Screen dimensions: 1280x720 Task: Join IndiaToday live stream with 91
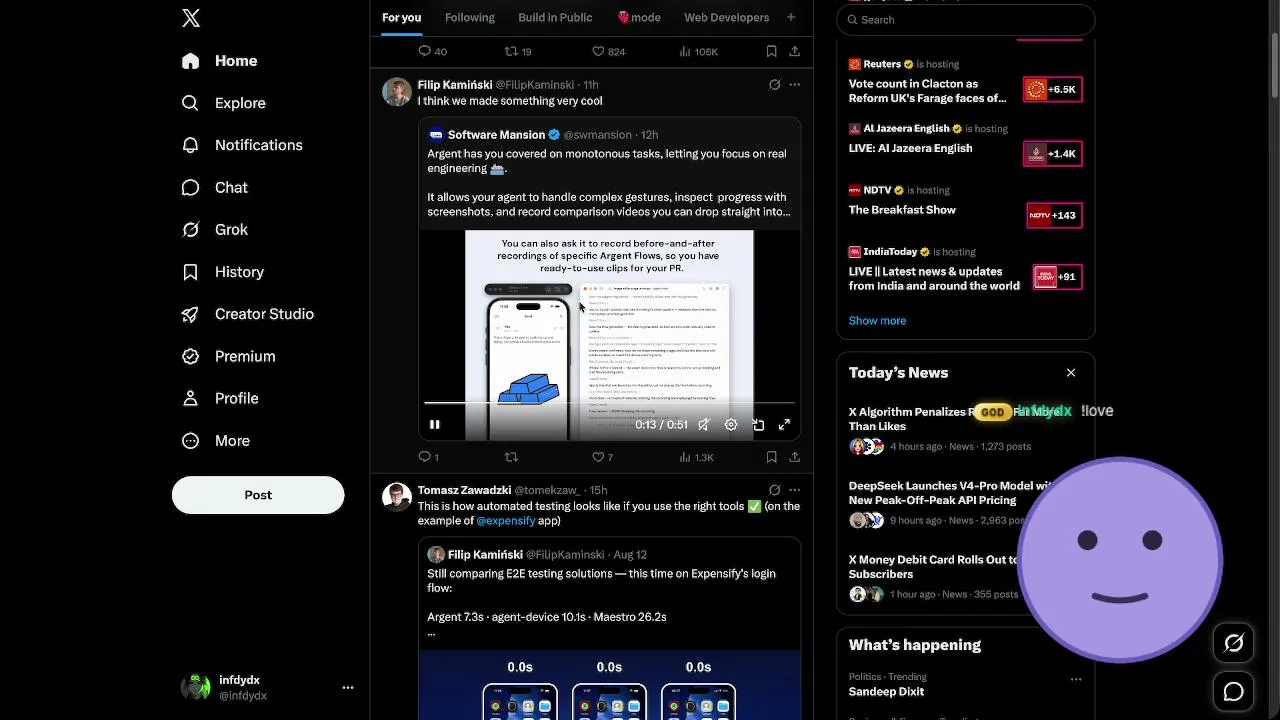[x=1057, y=277]
